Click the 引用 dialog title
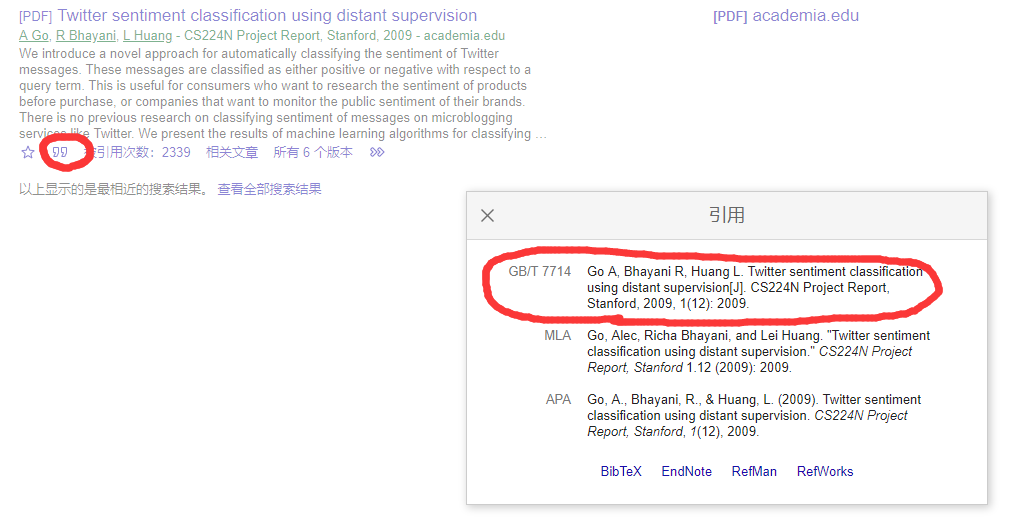This screenshot has width=1020, height=519. coord(727,215)
